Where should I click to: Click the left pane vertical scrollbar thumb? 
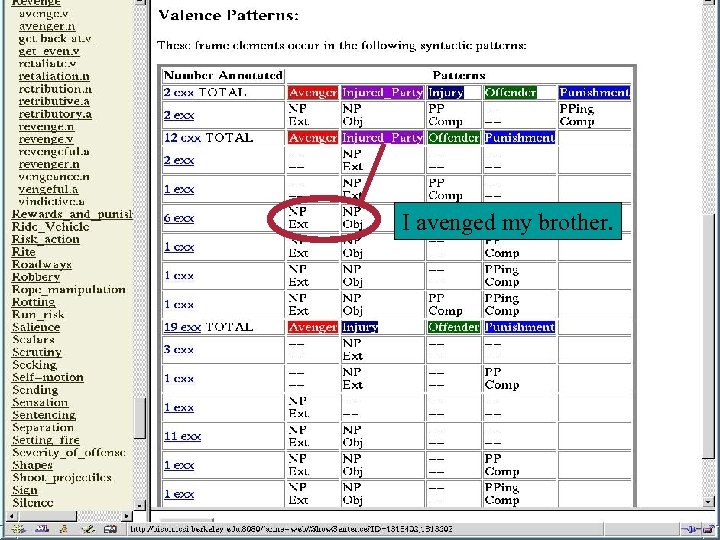pyautogui.click(x=140, y=418)
